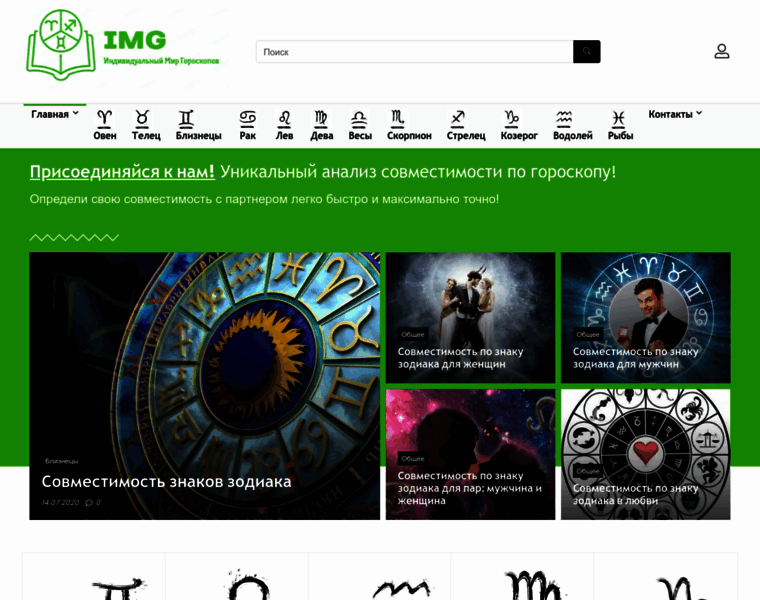Open the Virgo ink symbol card below
Viewport: 760px width, 600px height.
pyautogui.click(x=522, y=576)
